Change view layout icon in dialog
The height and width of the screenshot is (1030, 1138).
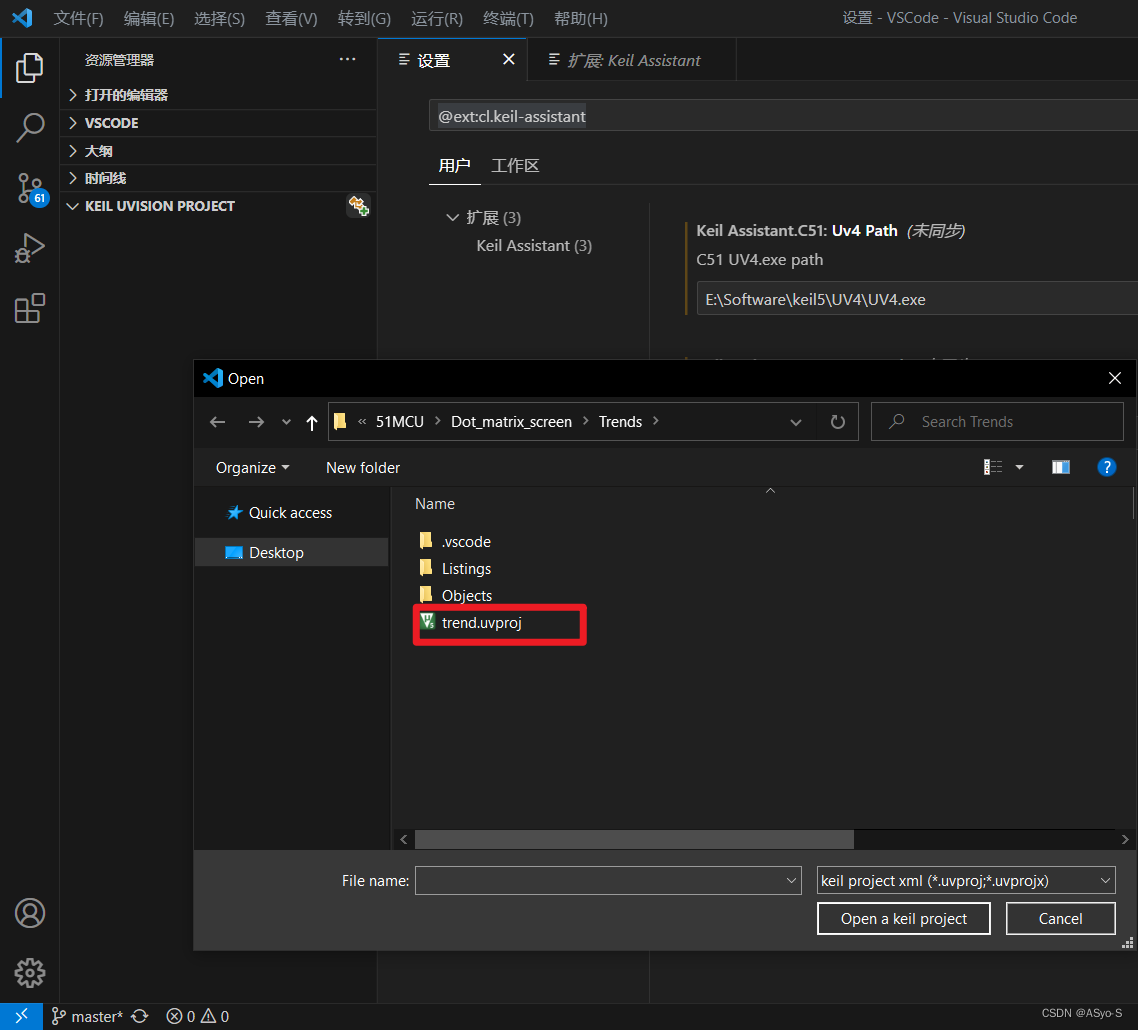tap(992, 467)
